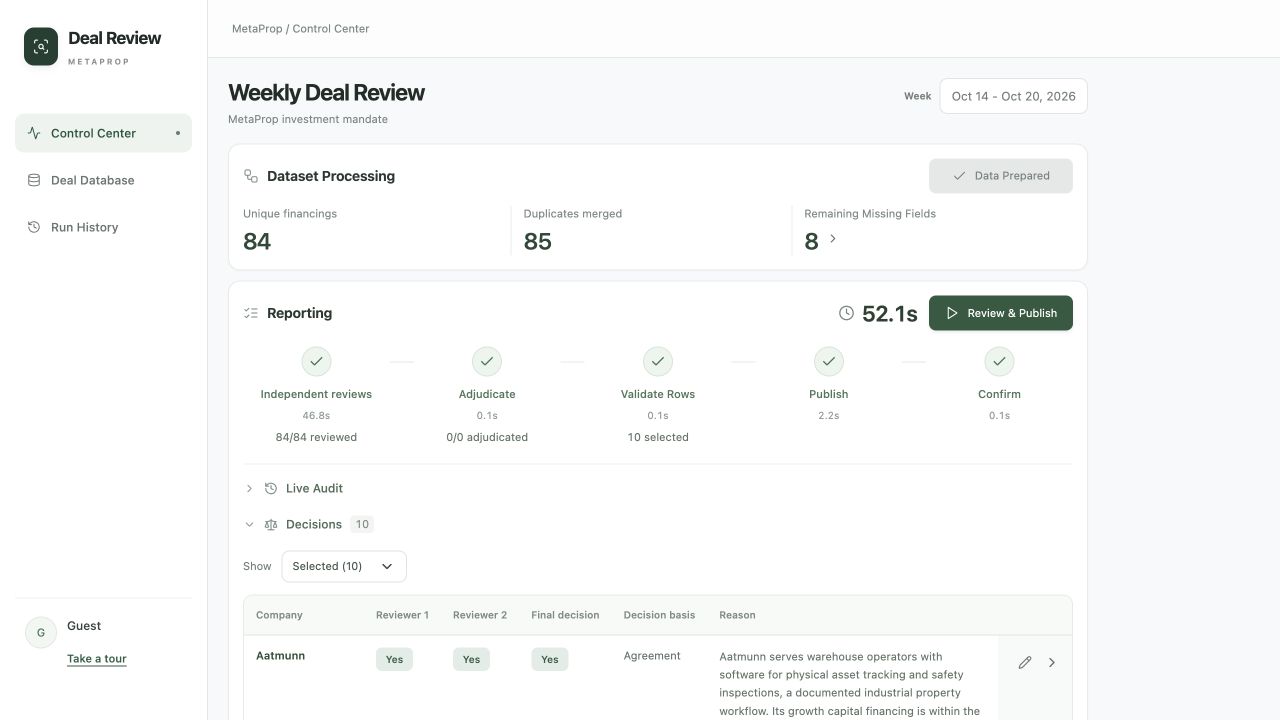Open the Run History page
Viewport: 1280px width, 720px height.
(x=103, y=227)
